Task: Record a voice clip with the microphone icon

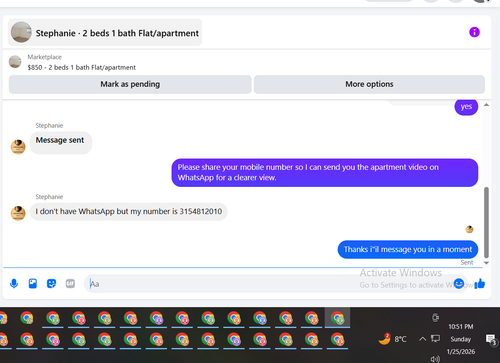Action: click(14, 284)
